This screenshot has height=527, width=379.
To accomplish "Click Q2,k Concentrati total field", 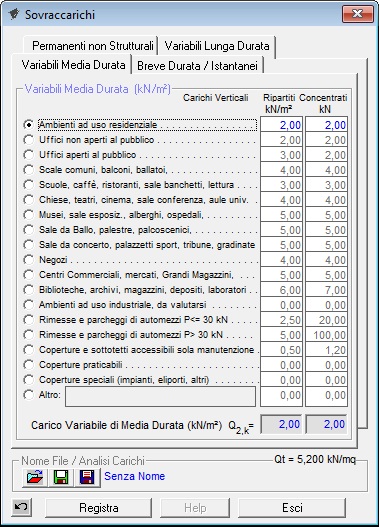I will (326, 424).
